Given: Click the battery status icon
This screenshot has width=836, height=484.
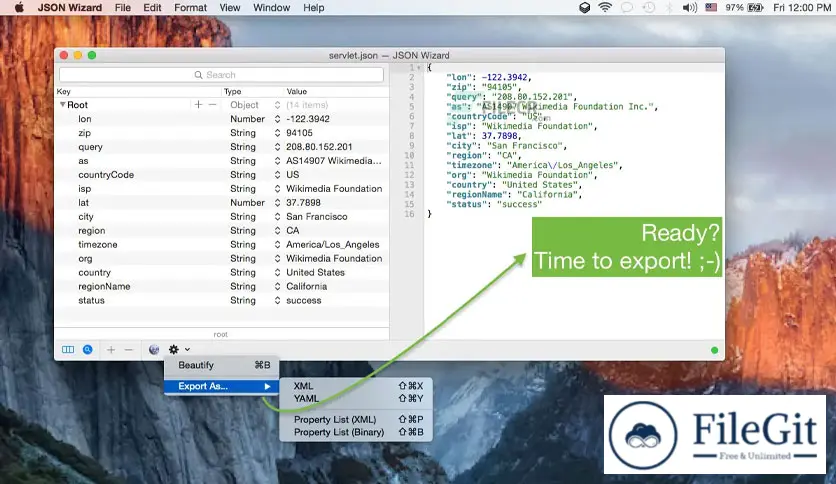Looking at the screenshot, I should coord(756,7).
